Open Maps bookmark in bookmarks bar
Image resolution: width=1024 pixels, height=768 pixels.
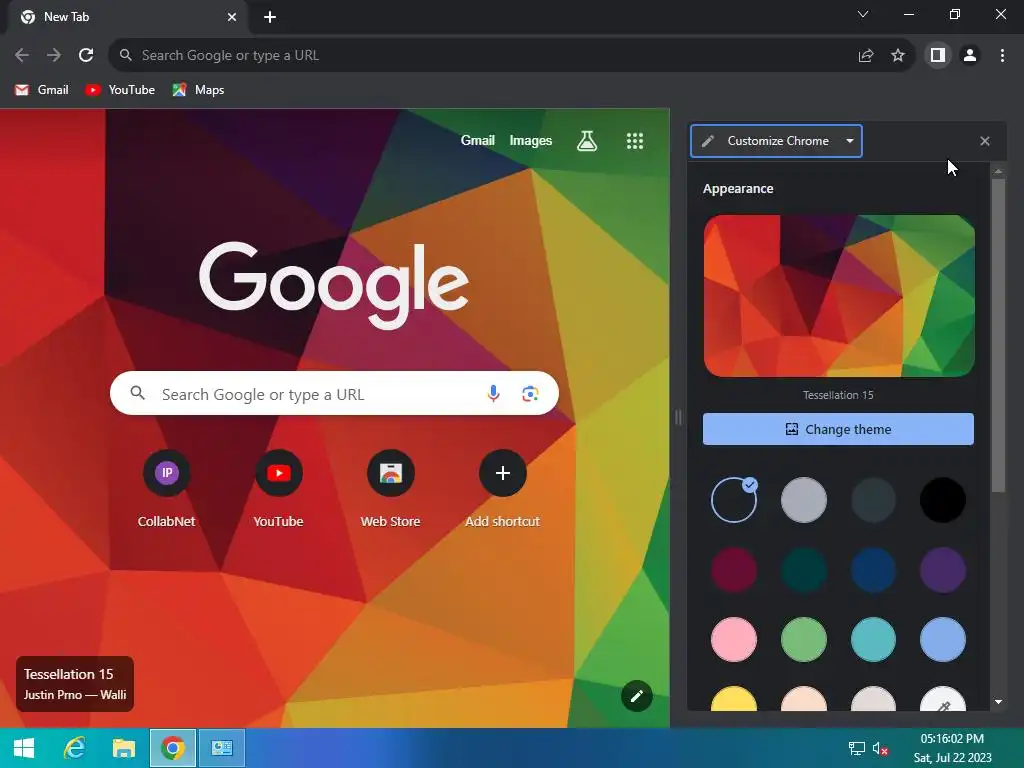[x=199, y=90]
